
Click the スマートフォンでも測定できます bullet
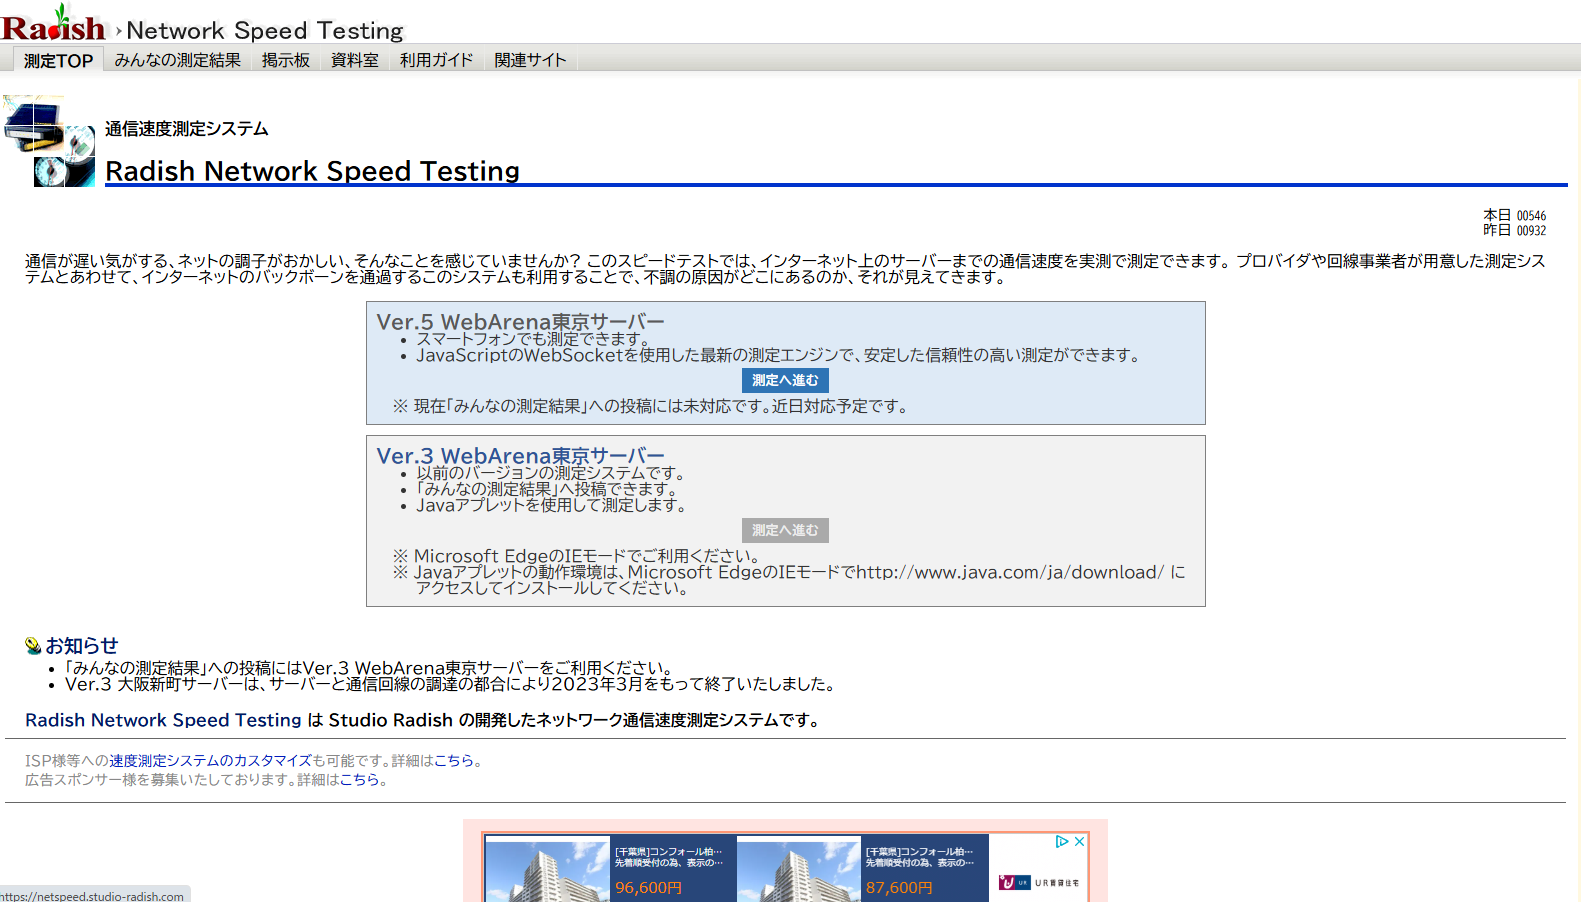[533, 339]
